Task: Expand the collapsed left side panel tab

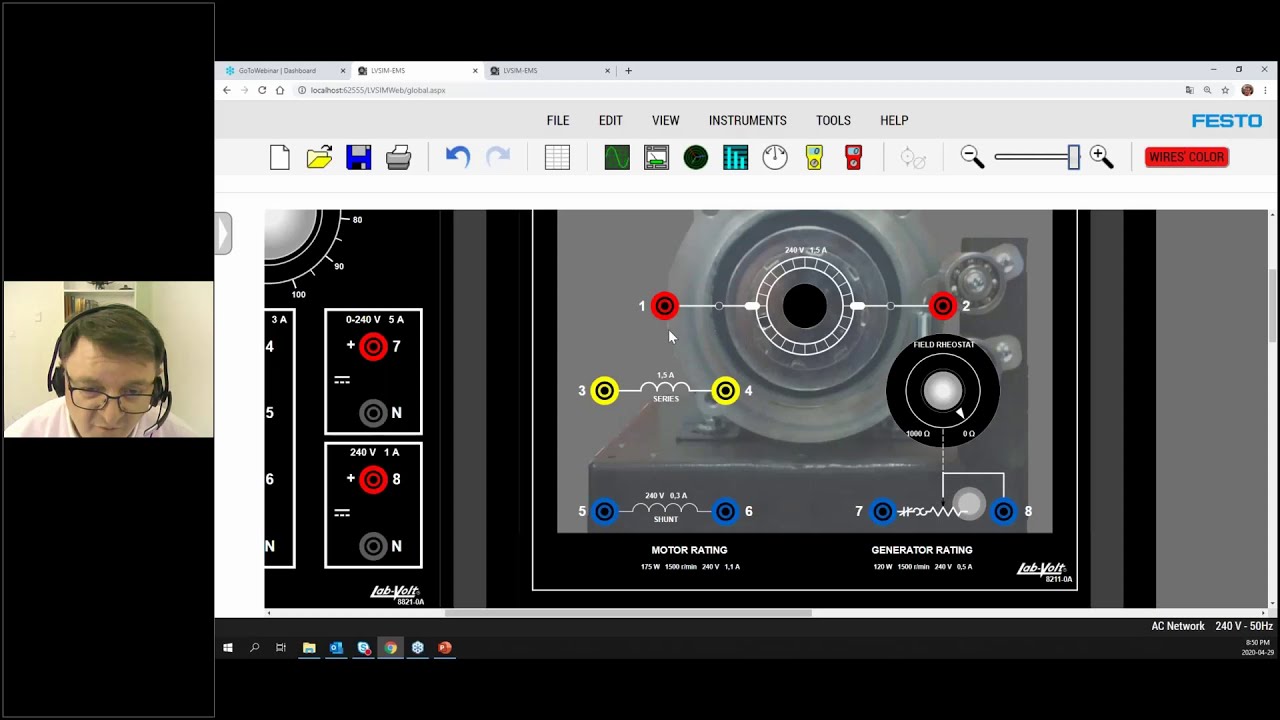Action: click(x=223, y=233)
